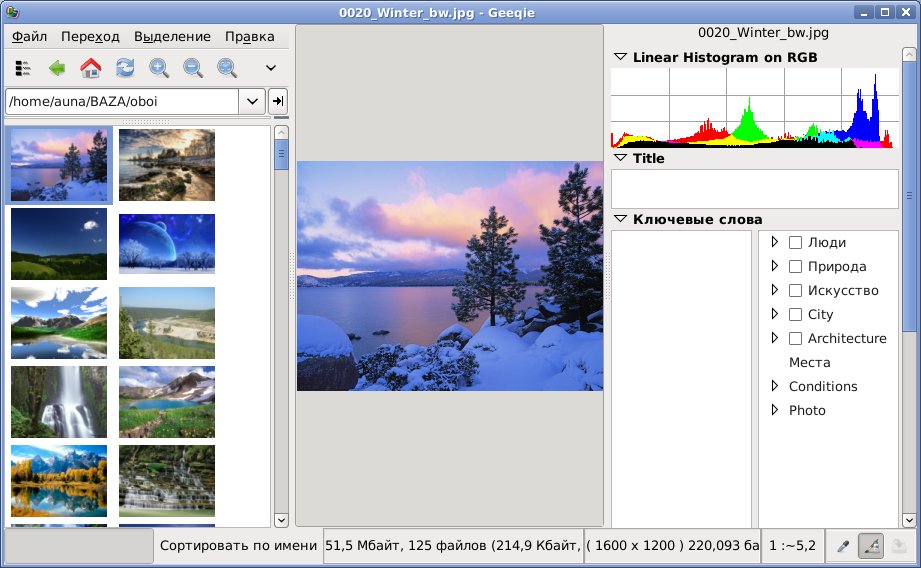Open the folder path history dropdown

[x=252, y=101]
